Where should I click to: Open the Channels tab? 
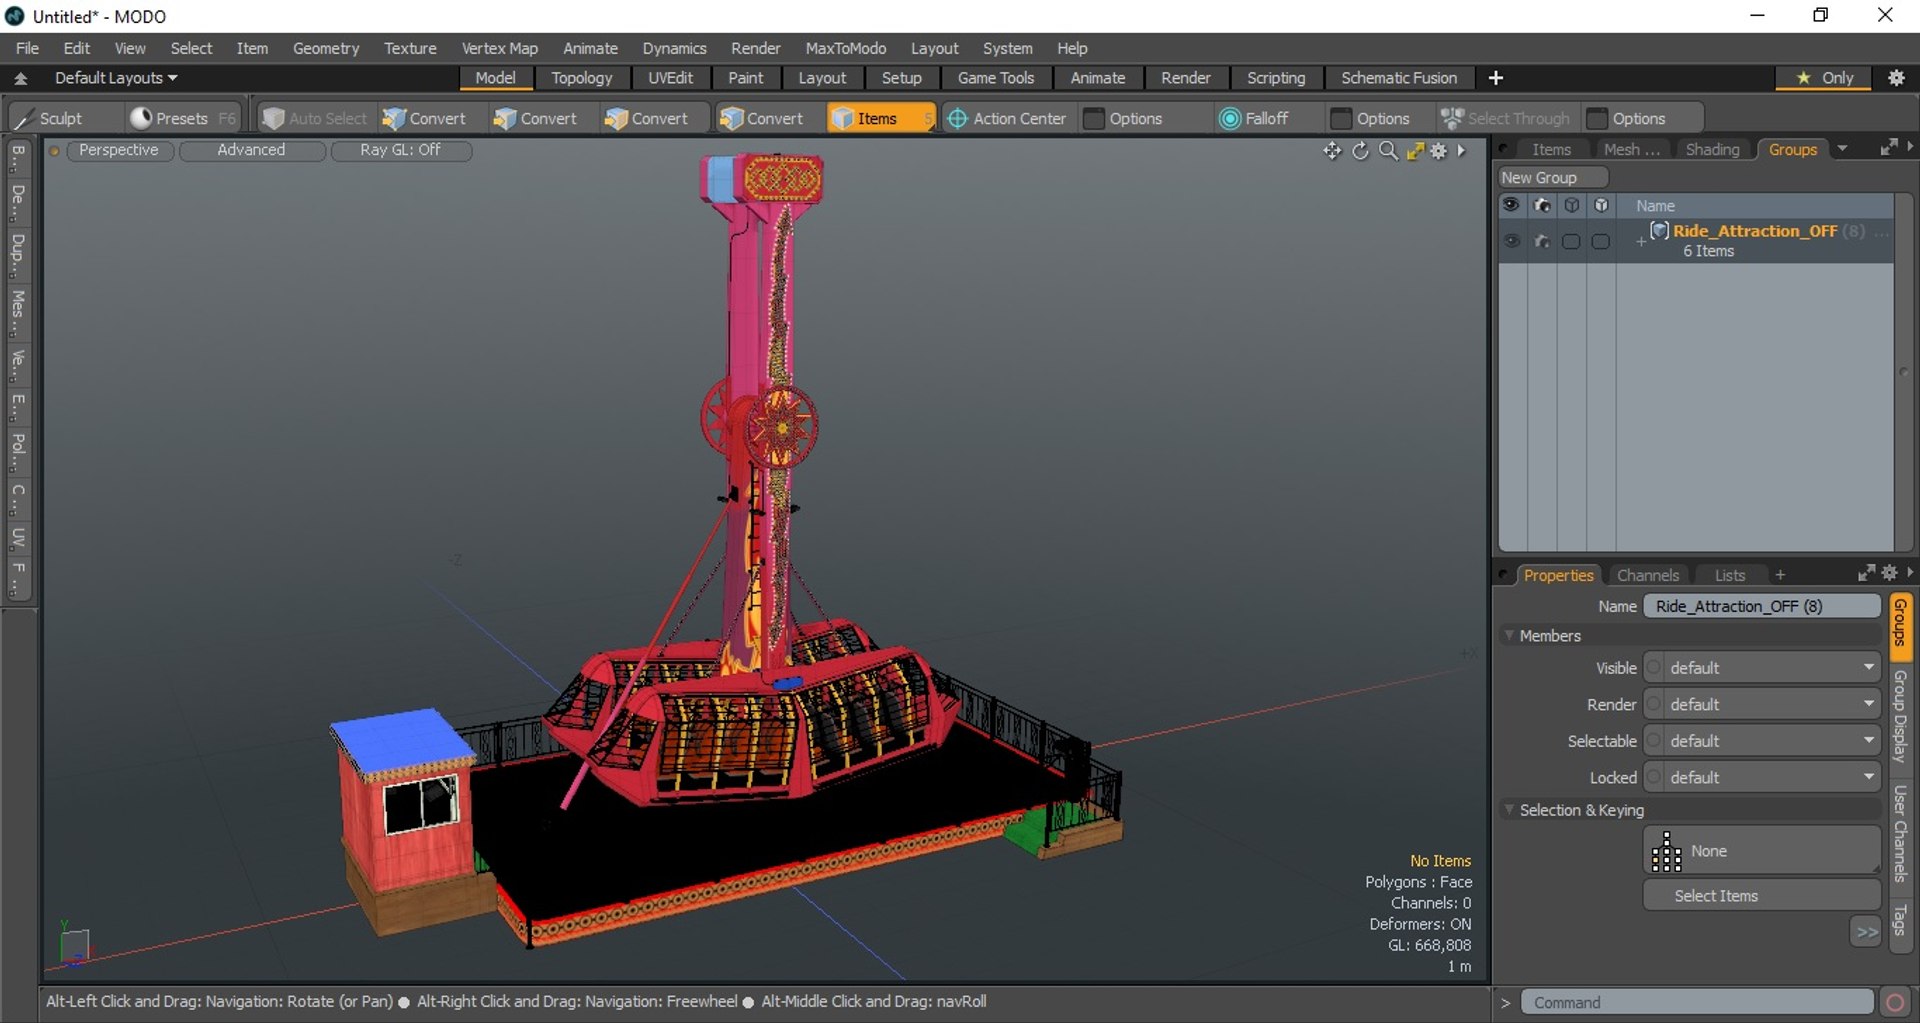[x=1647, y=575]
